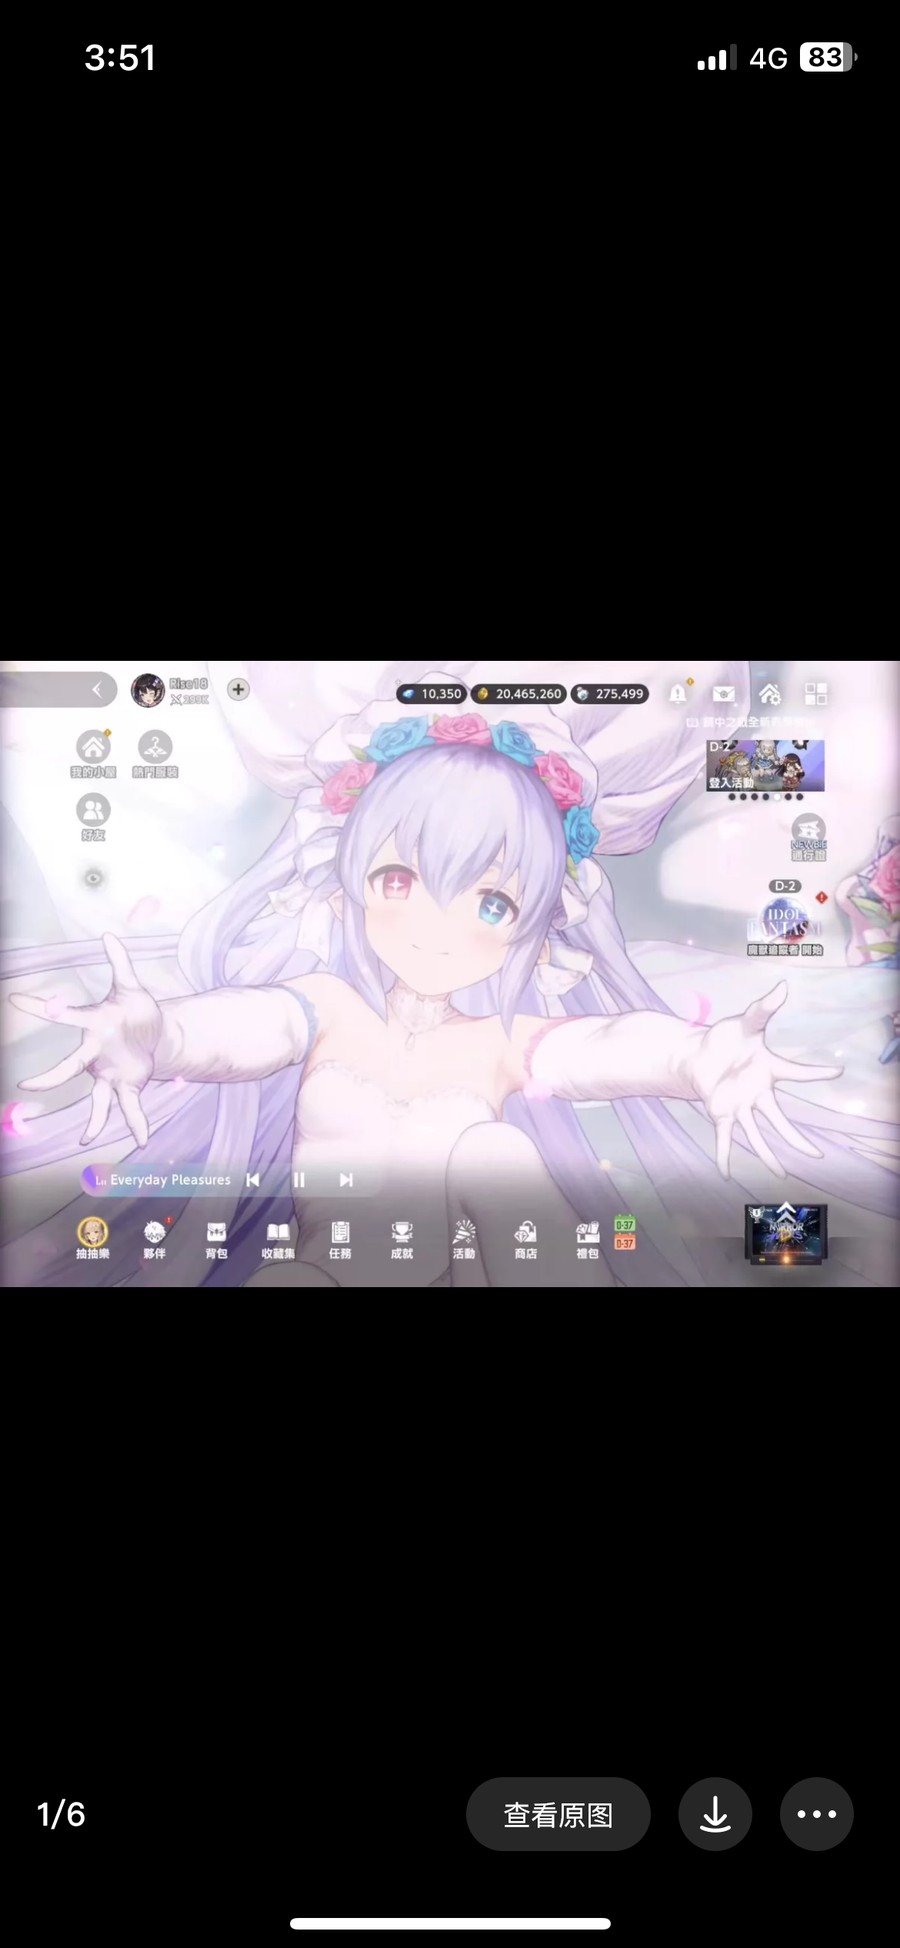
Task: Skip to previous music track
Action: [x=253, y=1180]
